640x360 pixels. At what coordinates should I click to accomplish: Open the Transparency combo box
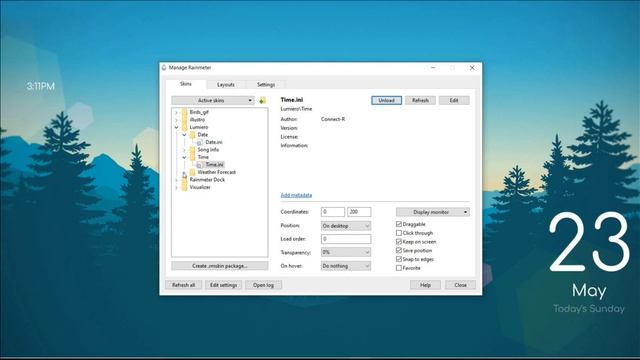[x=346, y=252]
